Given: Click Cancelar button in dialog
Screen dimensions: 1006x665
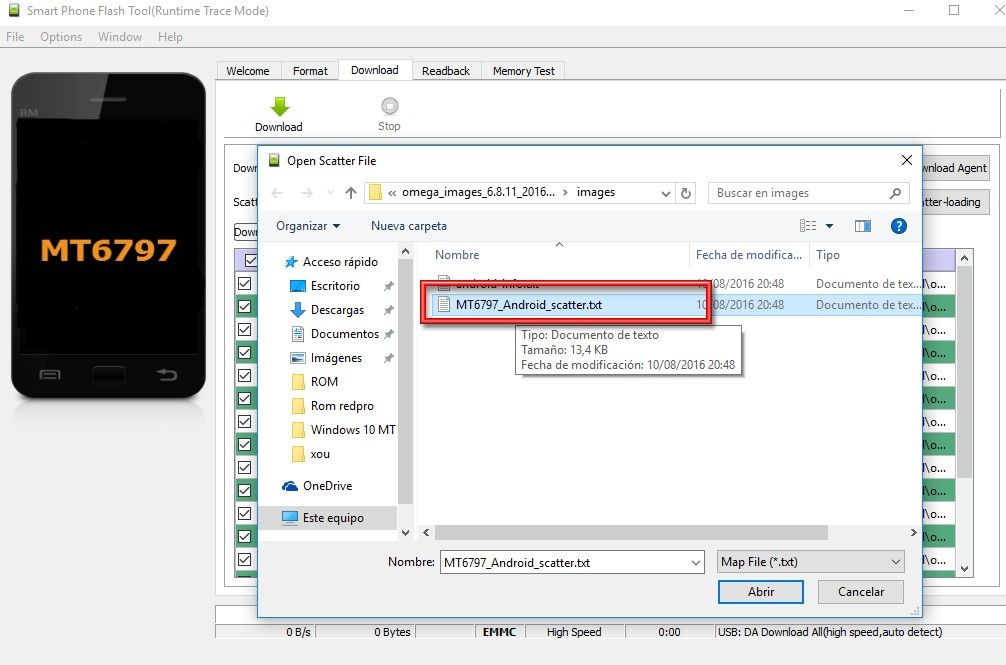Looking at the screenshot, I should coord(861,592).
